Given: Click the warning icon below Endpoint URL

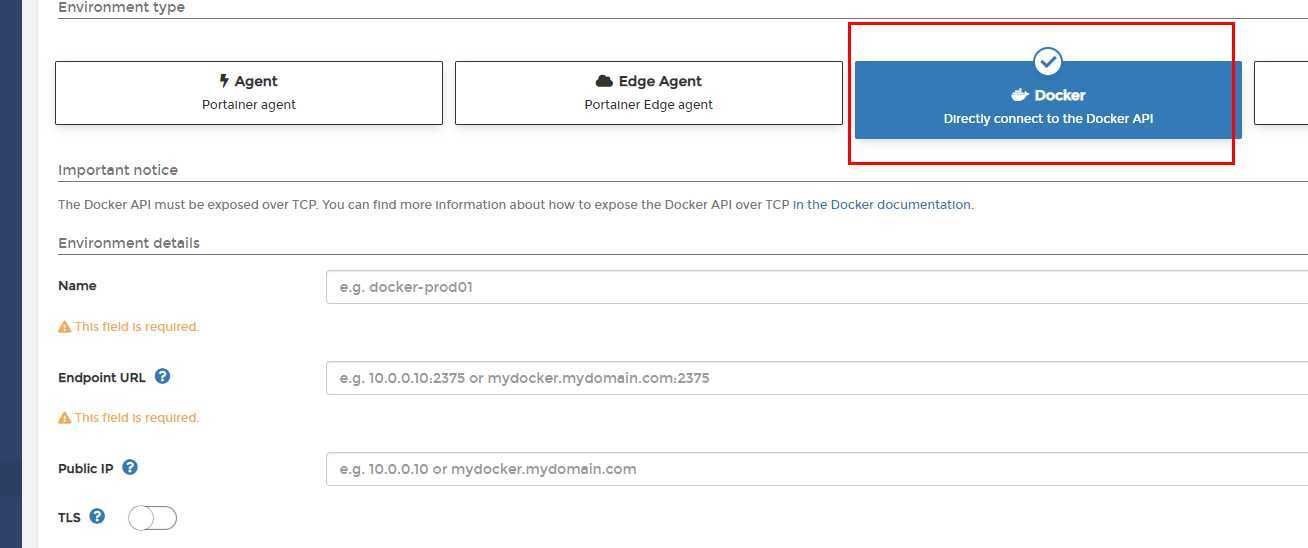Looking at the screenshot, I should click(x=64, y=418).
